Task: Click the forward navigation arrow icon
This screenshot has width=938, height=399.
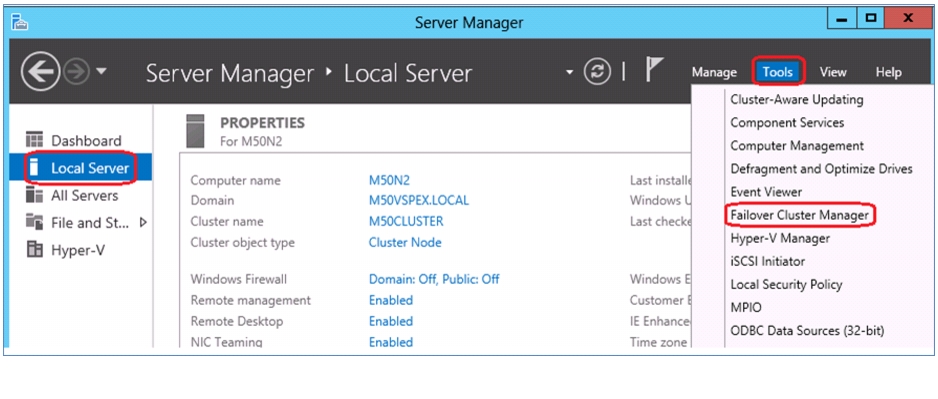Action: point(77,72)
